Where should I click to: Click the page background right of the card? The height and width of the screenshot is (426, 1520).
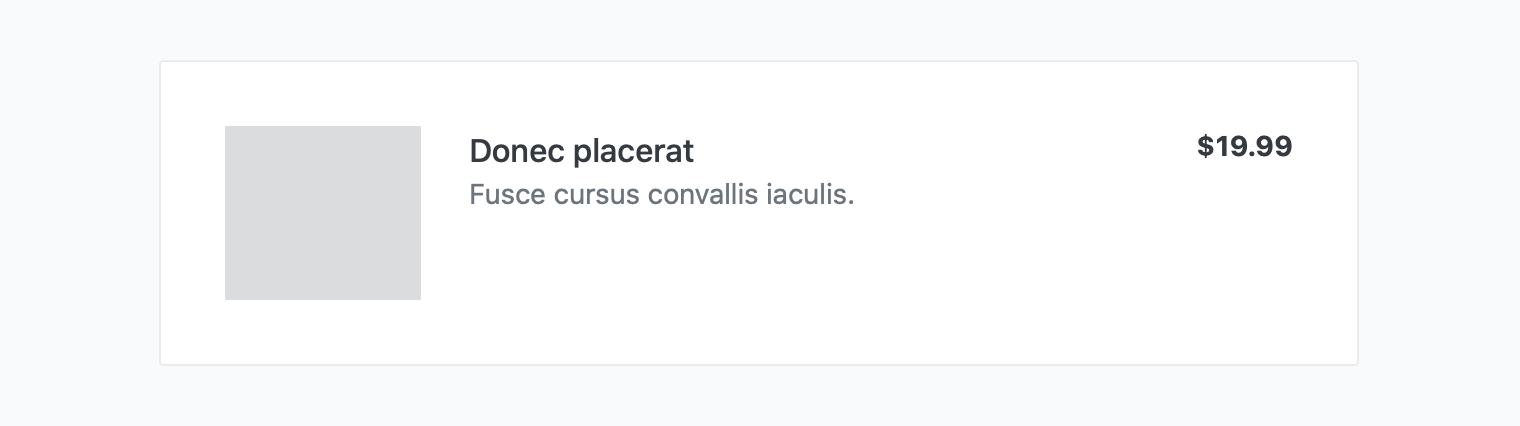[x=1438, y=212]
